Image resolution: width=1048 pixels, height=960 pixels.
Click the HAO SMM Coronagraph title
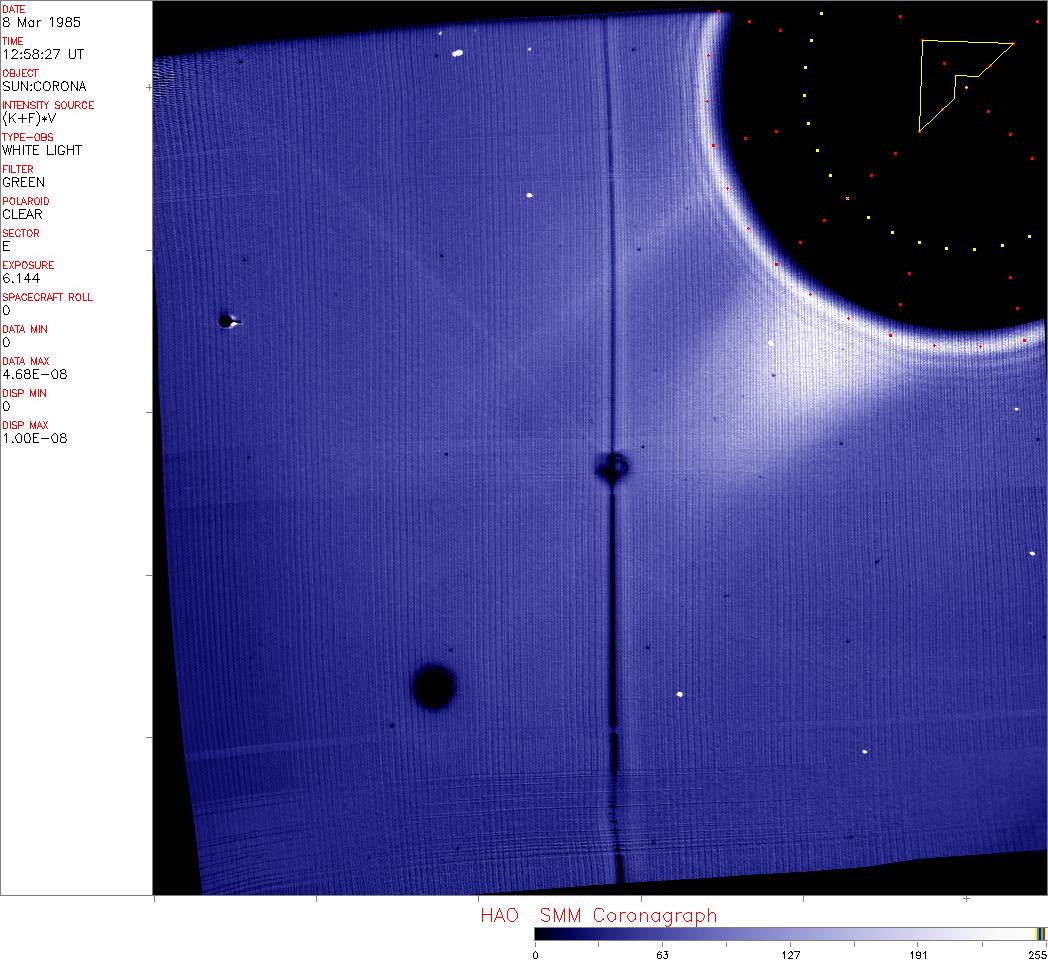tap(598, 916)
